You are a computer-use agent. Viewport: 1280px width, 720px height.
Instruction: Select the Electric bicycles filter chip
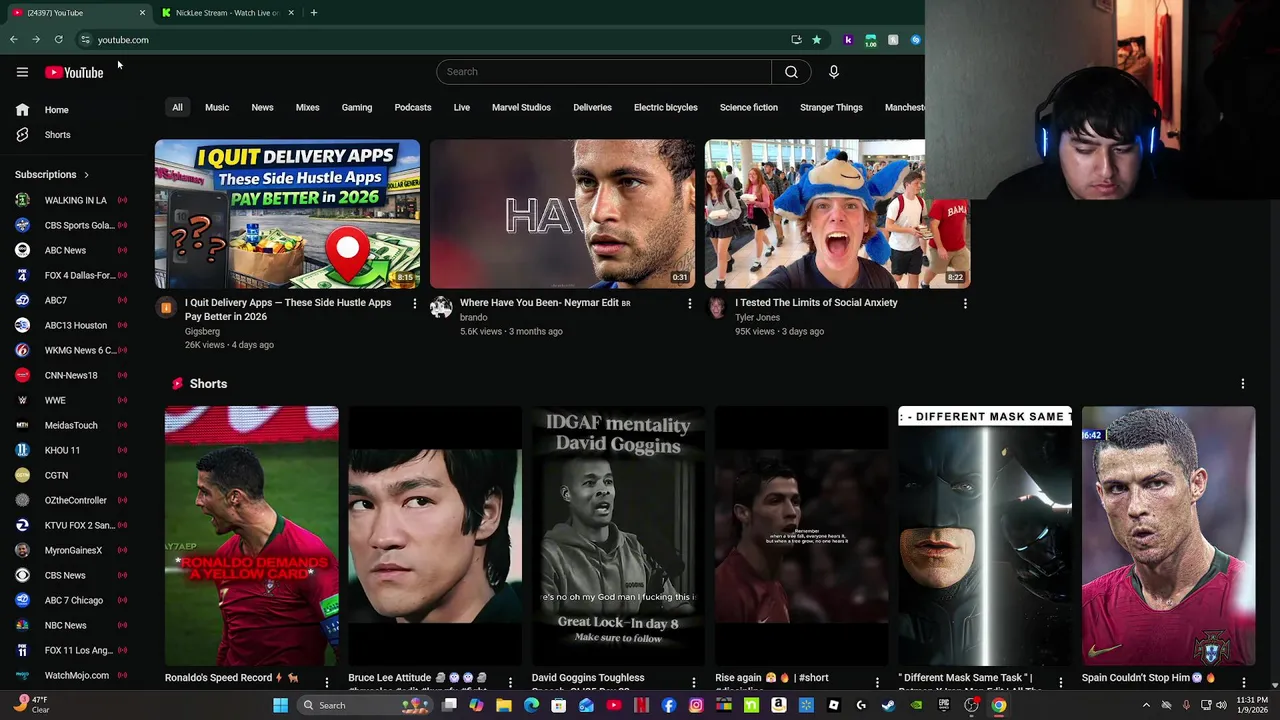click(666, 107)
